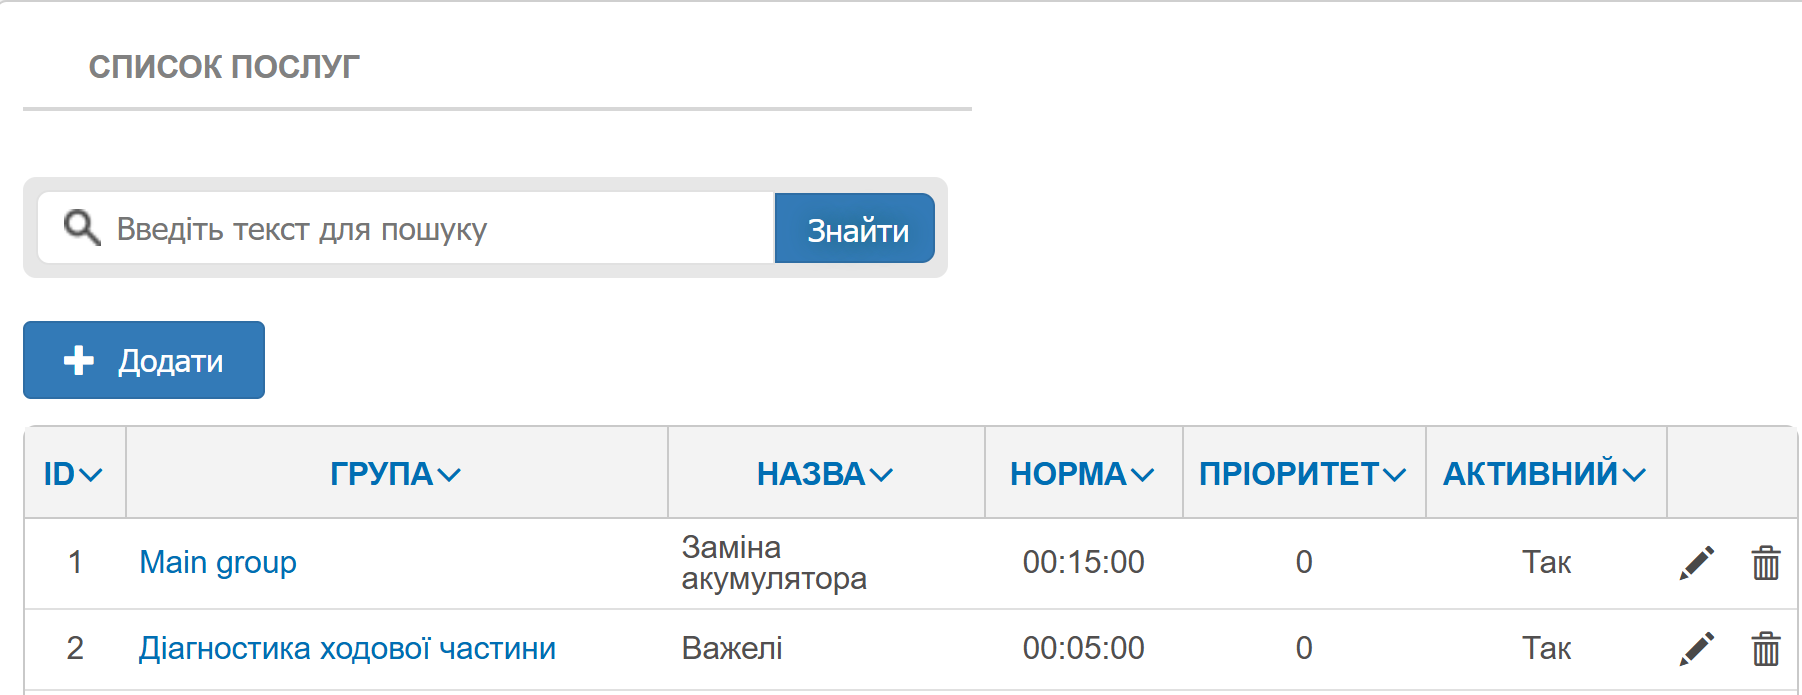
Task: Click the 00:05:00 norm time cell
Action: pyautogui.click(x=1083, y=649)
